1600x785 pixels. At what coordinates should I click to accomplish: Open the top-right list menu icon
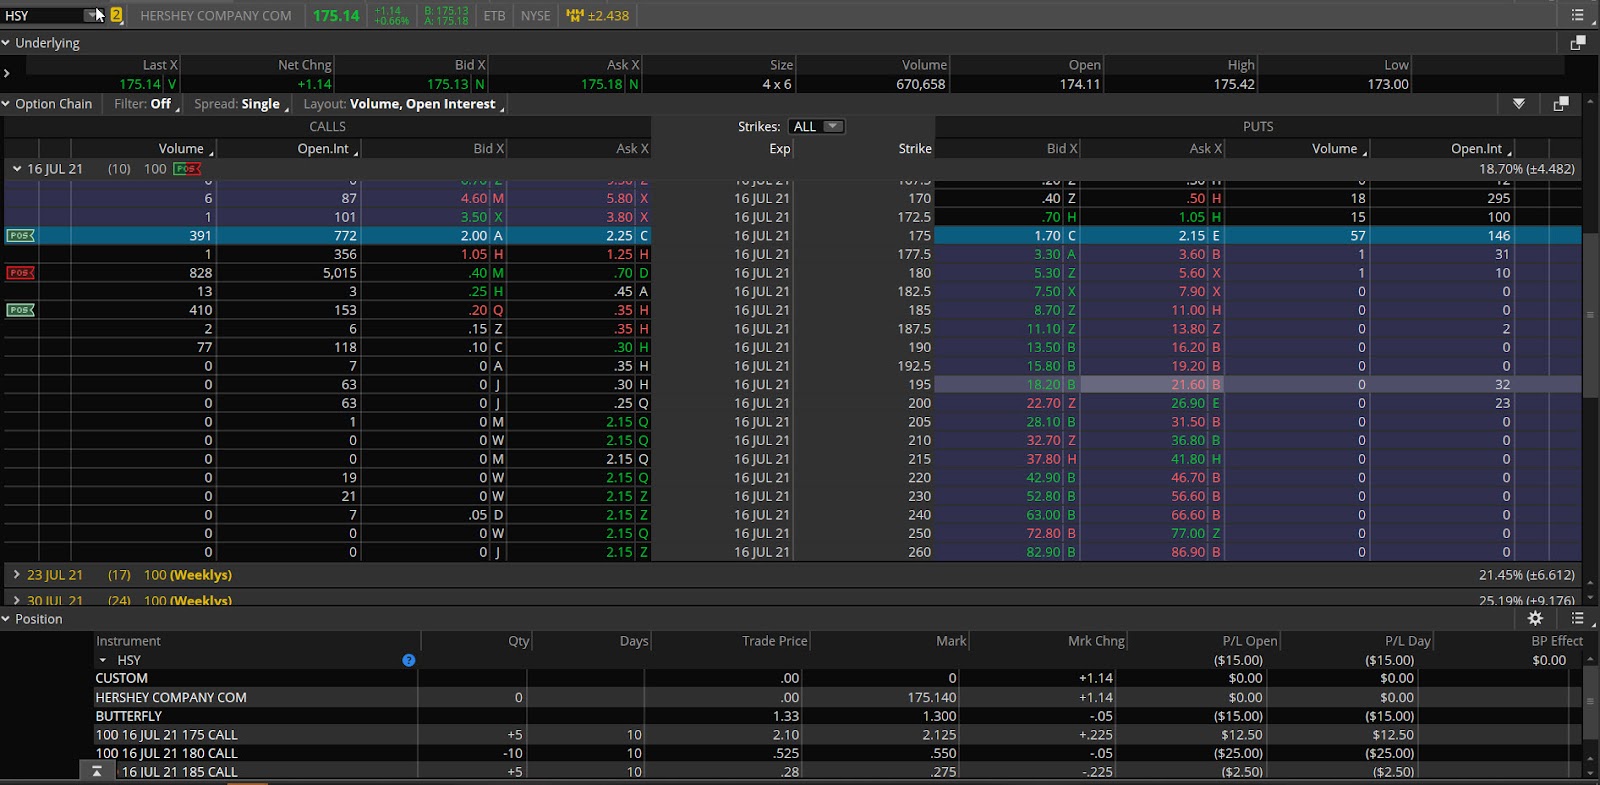coord(1577,15)
